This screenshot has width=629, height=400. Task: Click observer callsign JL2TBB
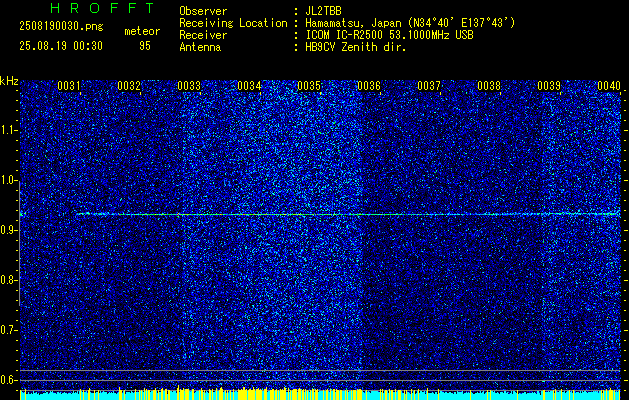[323, 11]
